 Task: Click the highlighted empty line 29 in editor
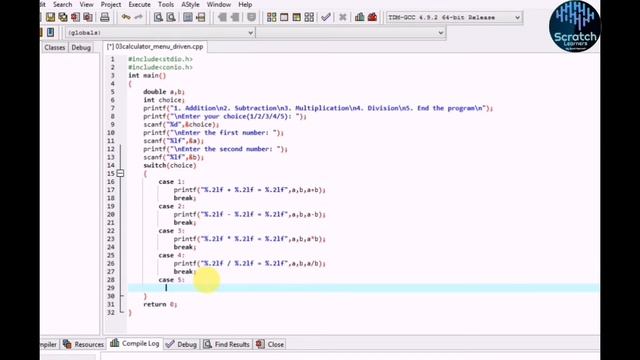(363, 288)
